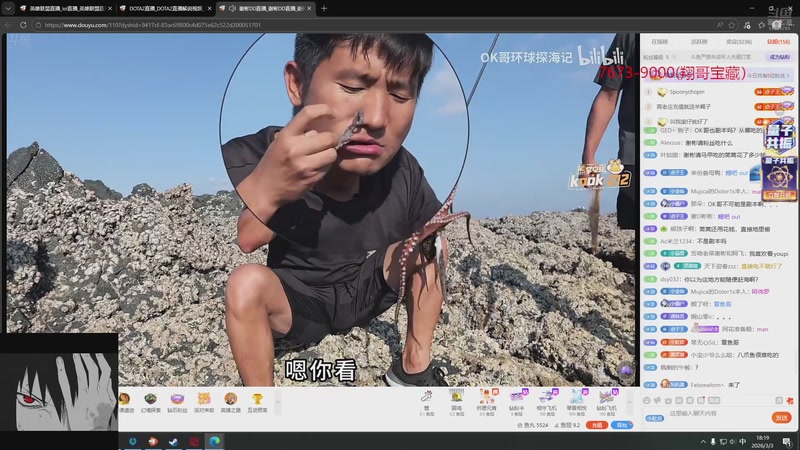The height and width of the screenshot is (450, 800).
Task: Bookmark this page with star icon
Action: (x=732, y=24)
